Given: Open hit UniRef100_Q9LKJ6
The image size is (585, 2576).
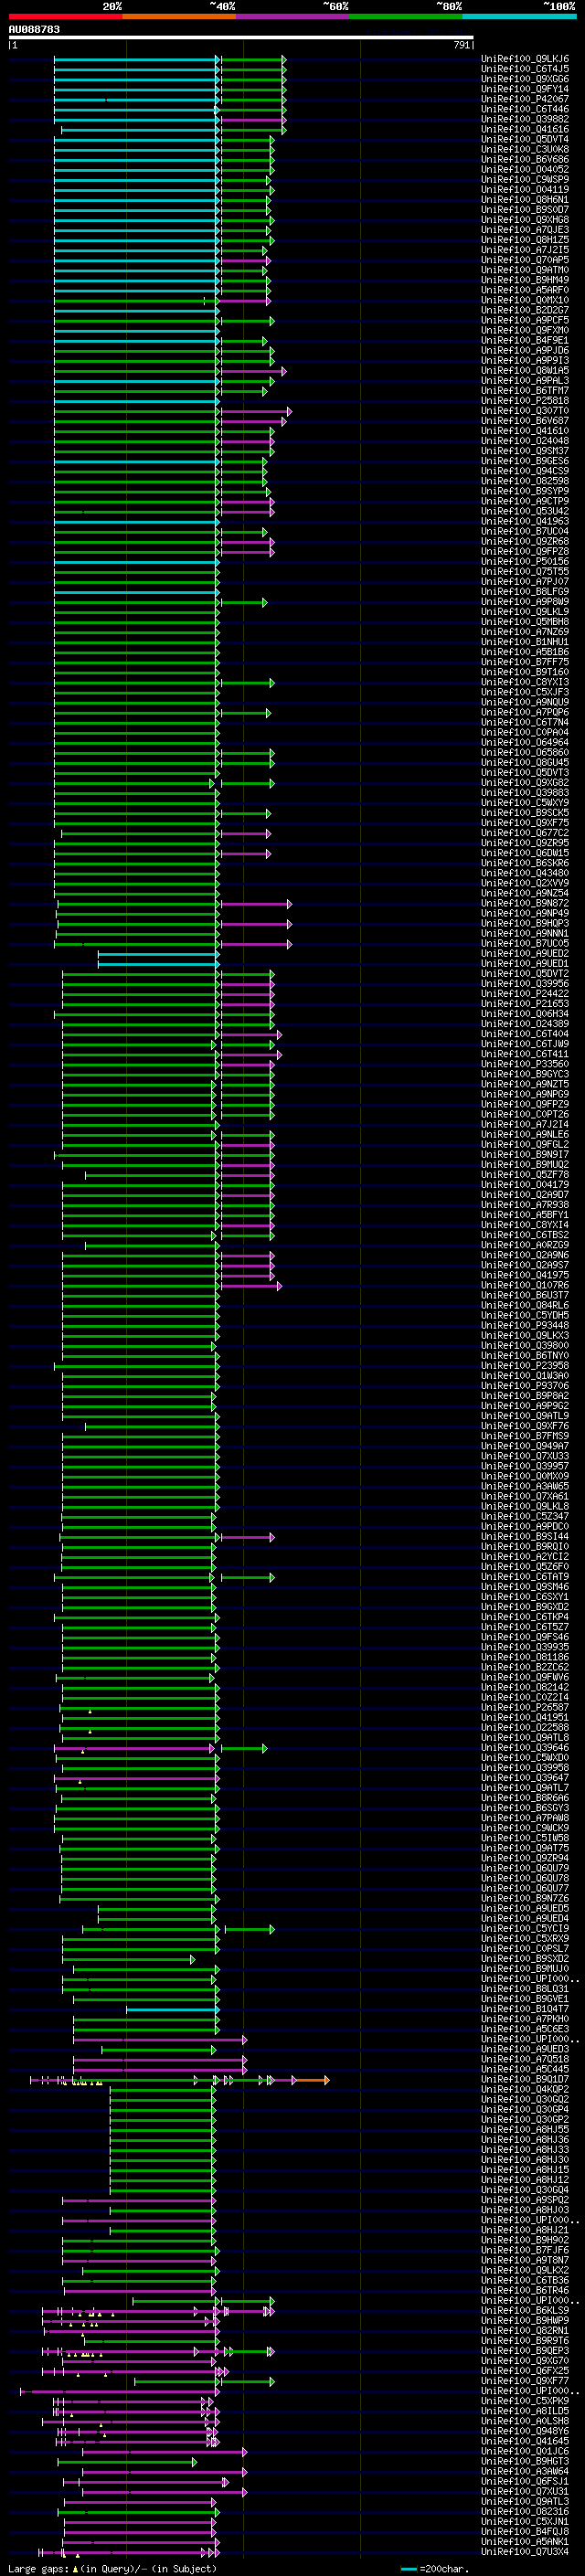Looking at the screenshot, I should (525, 59).
